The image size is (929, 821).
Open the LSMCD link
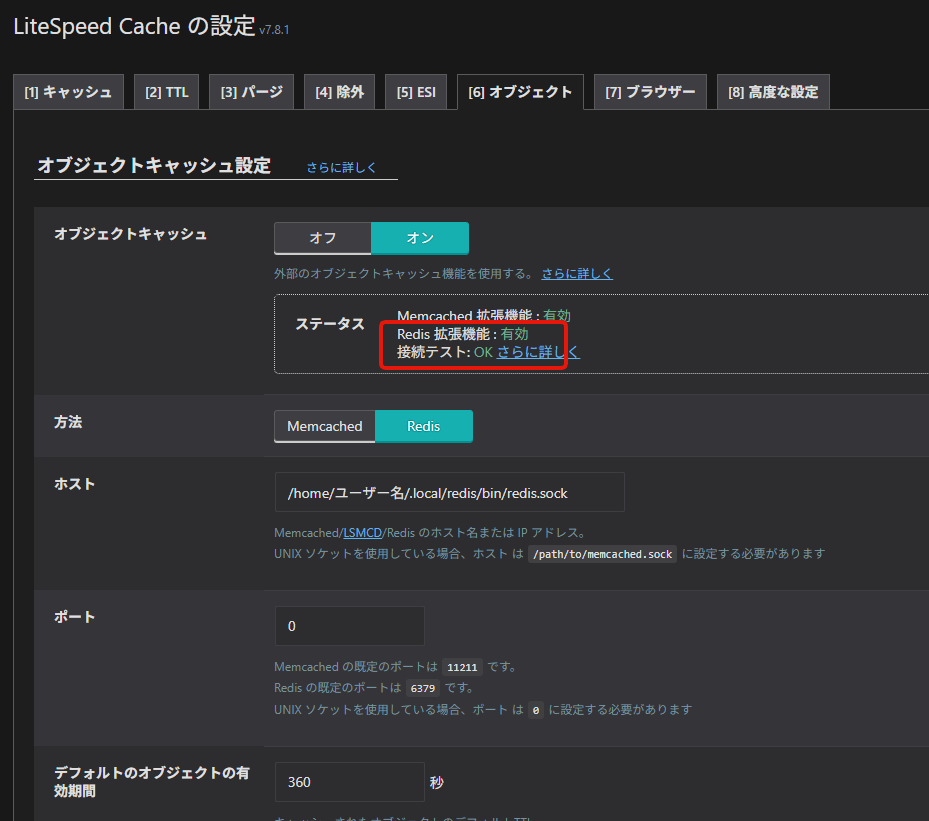(363, 533)
